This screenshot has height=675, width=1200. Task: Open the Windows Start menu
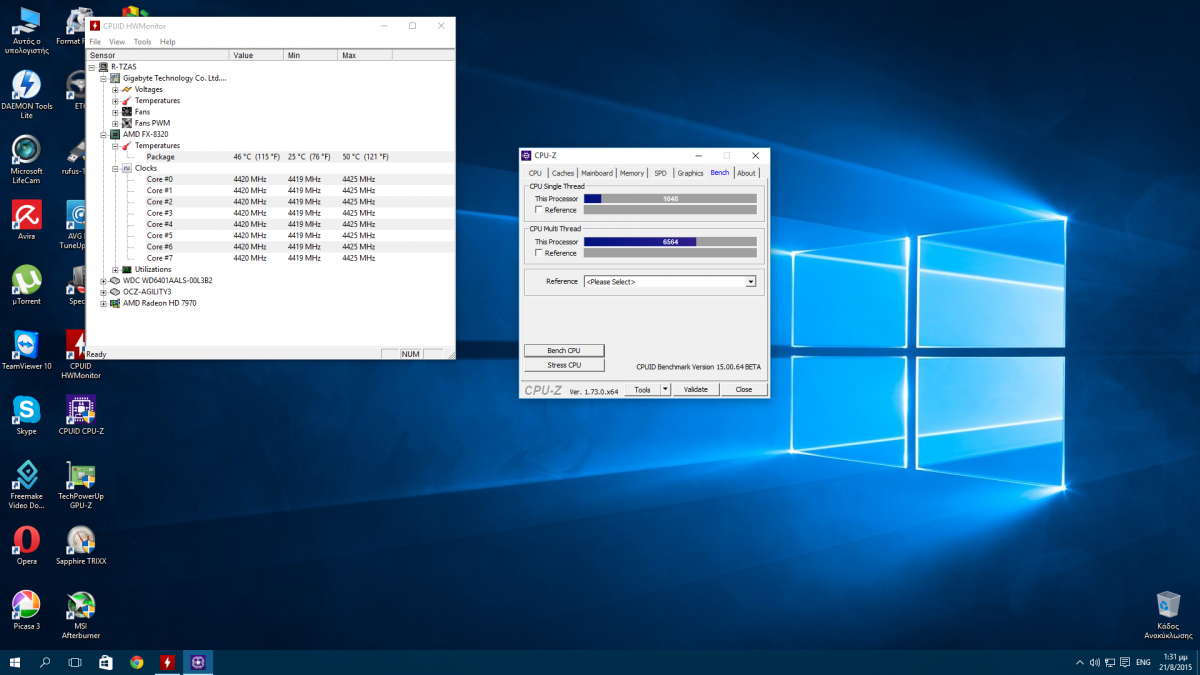click(15, 662)
